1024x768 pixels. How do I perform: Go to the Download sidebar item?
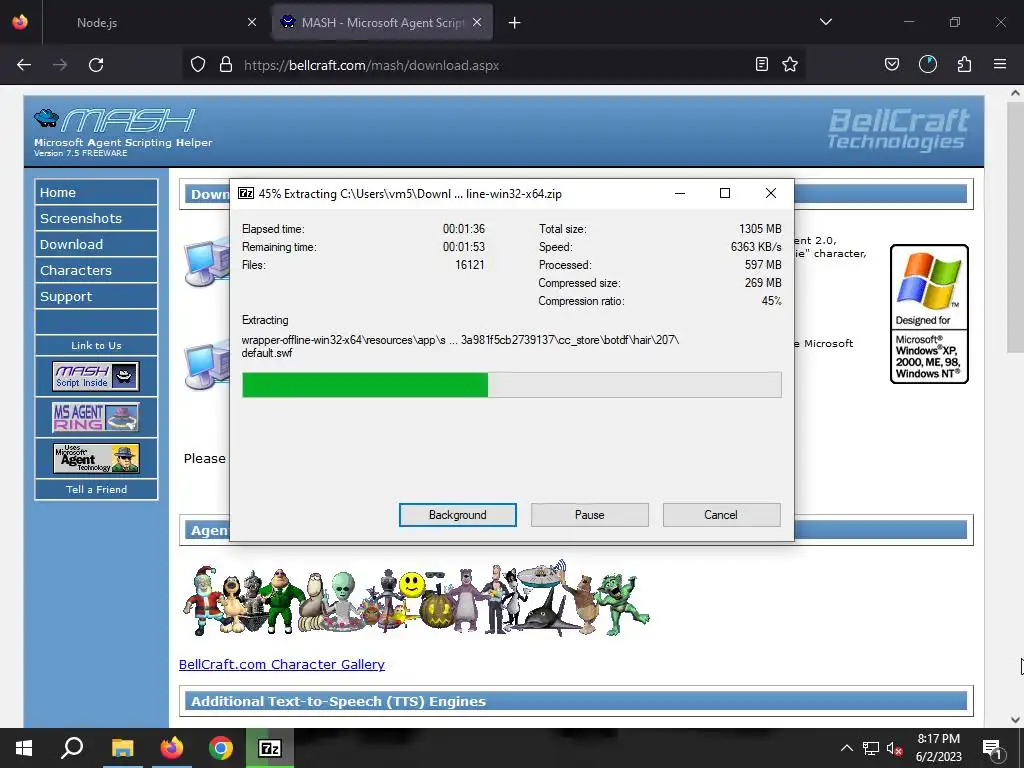[96, 244]
